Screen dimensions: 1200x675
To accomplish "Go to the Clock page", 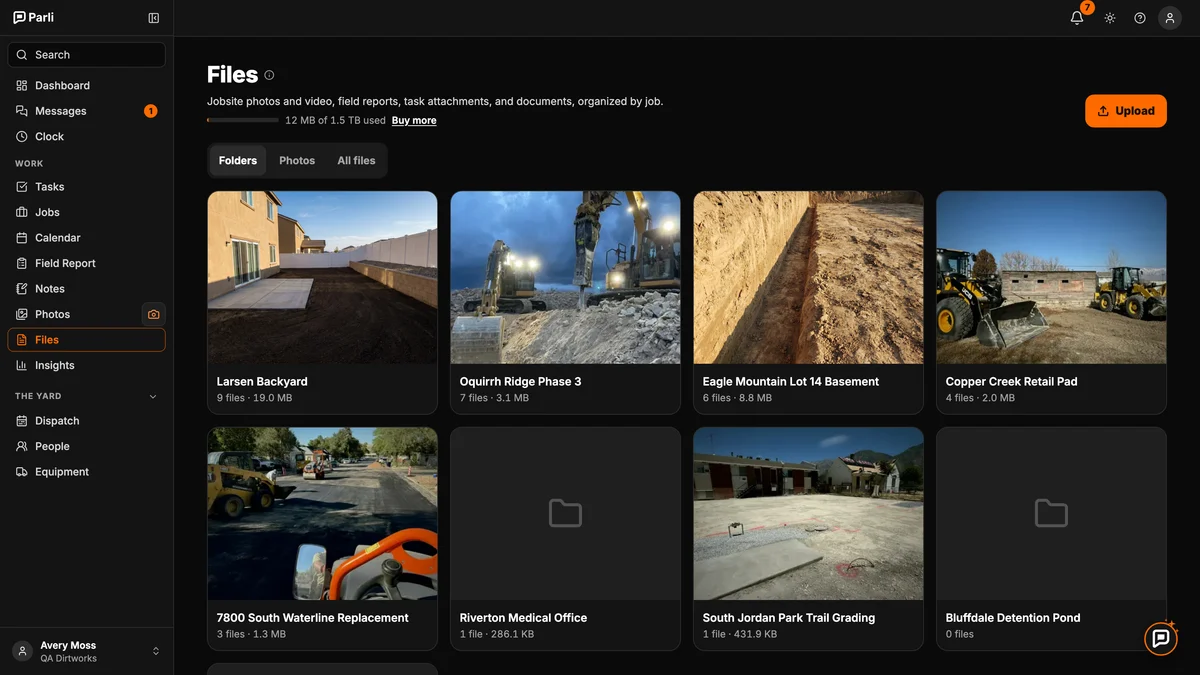I will point(86,137).
